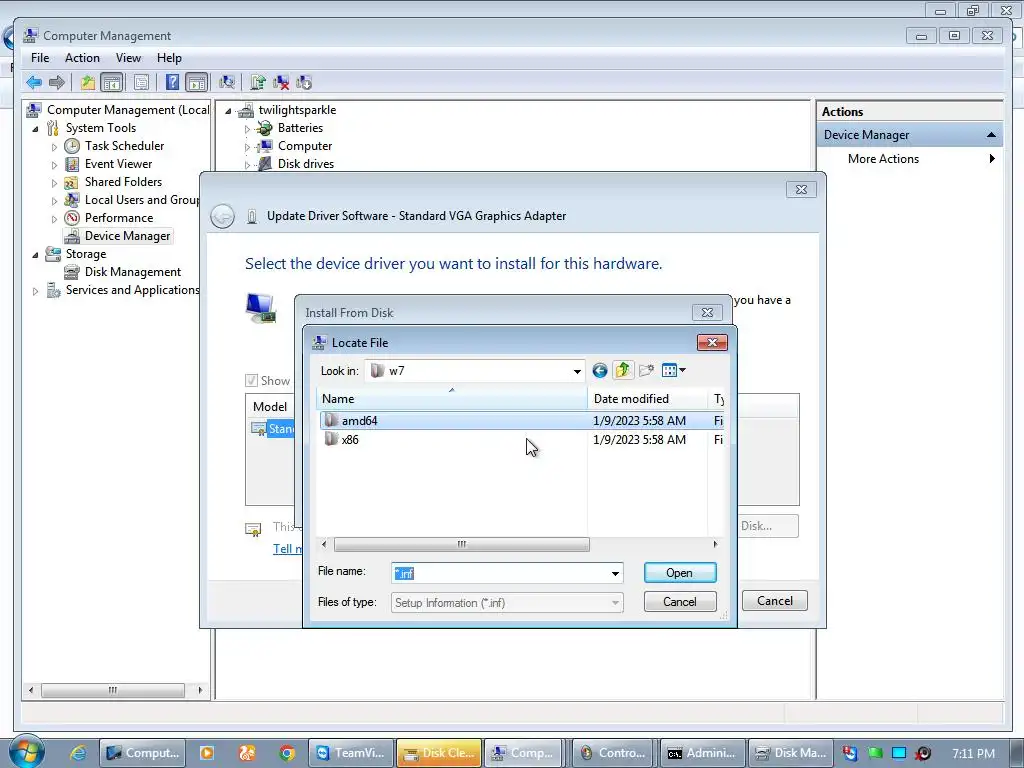Click the Windows Start orb
This screenshot has width=1024, height=768.
coord(26,752)
